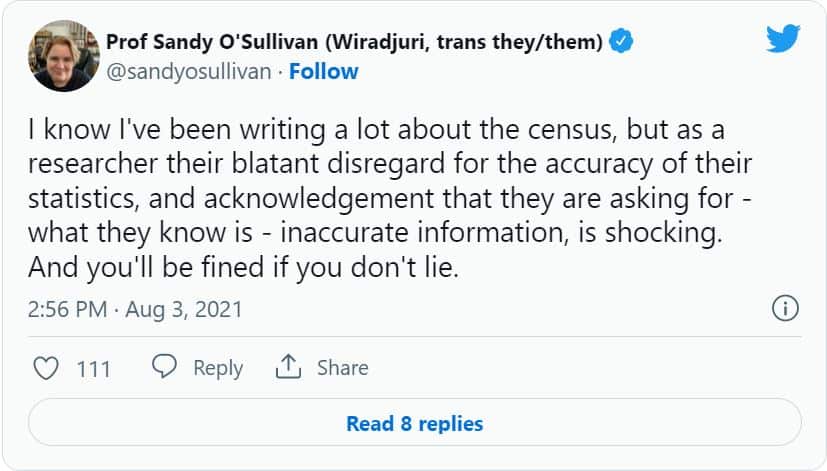Image resolution: width=827 pixels, height=471 pixels.
Task: Click the Aug 3, 2021 date text
Action: pos(183,309)
